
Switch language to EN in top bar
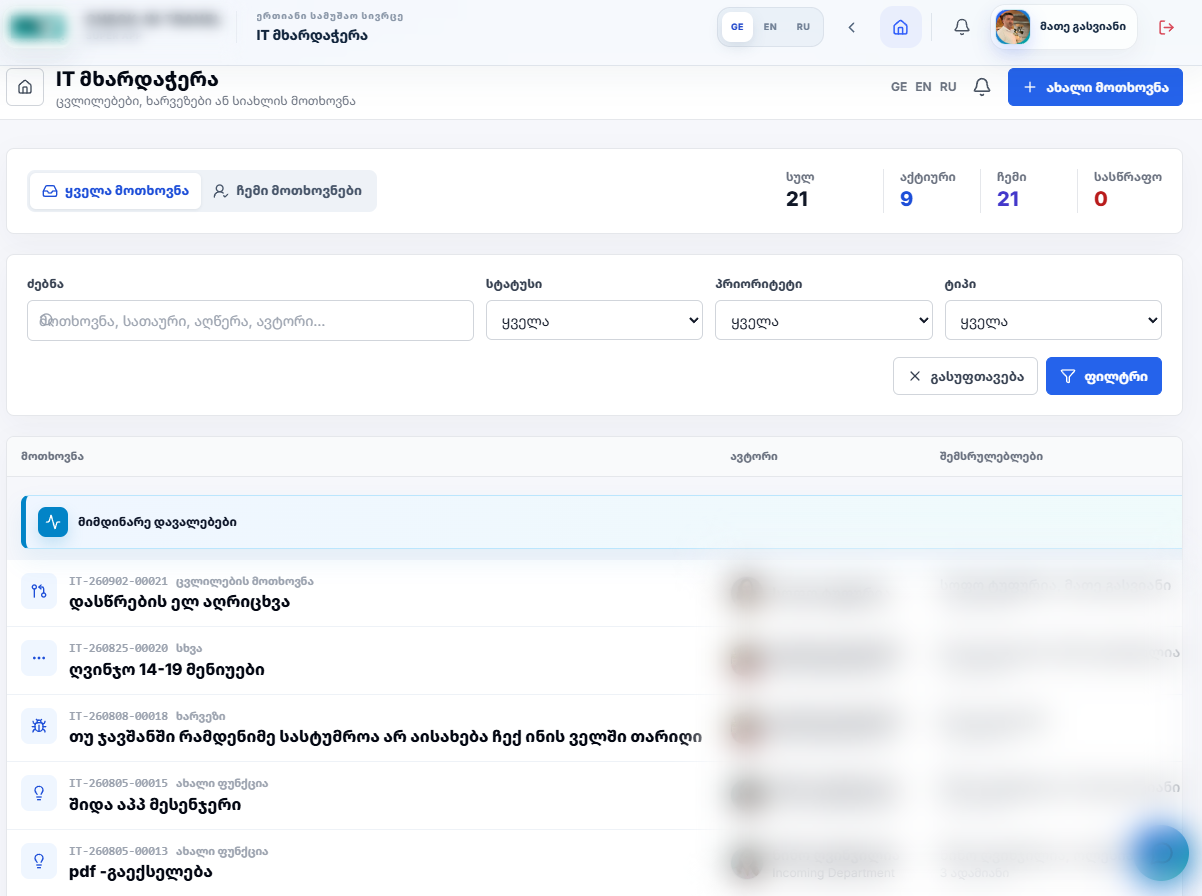pos(770,27)
